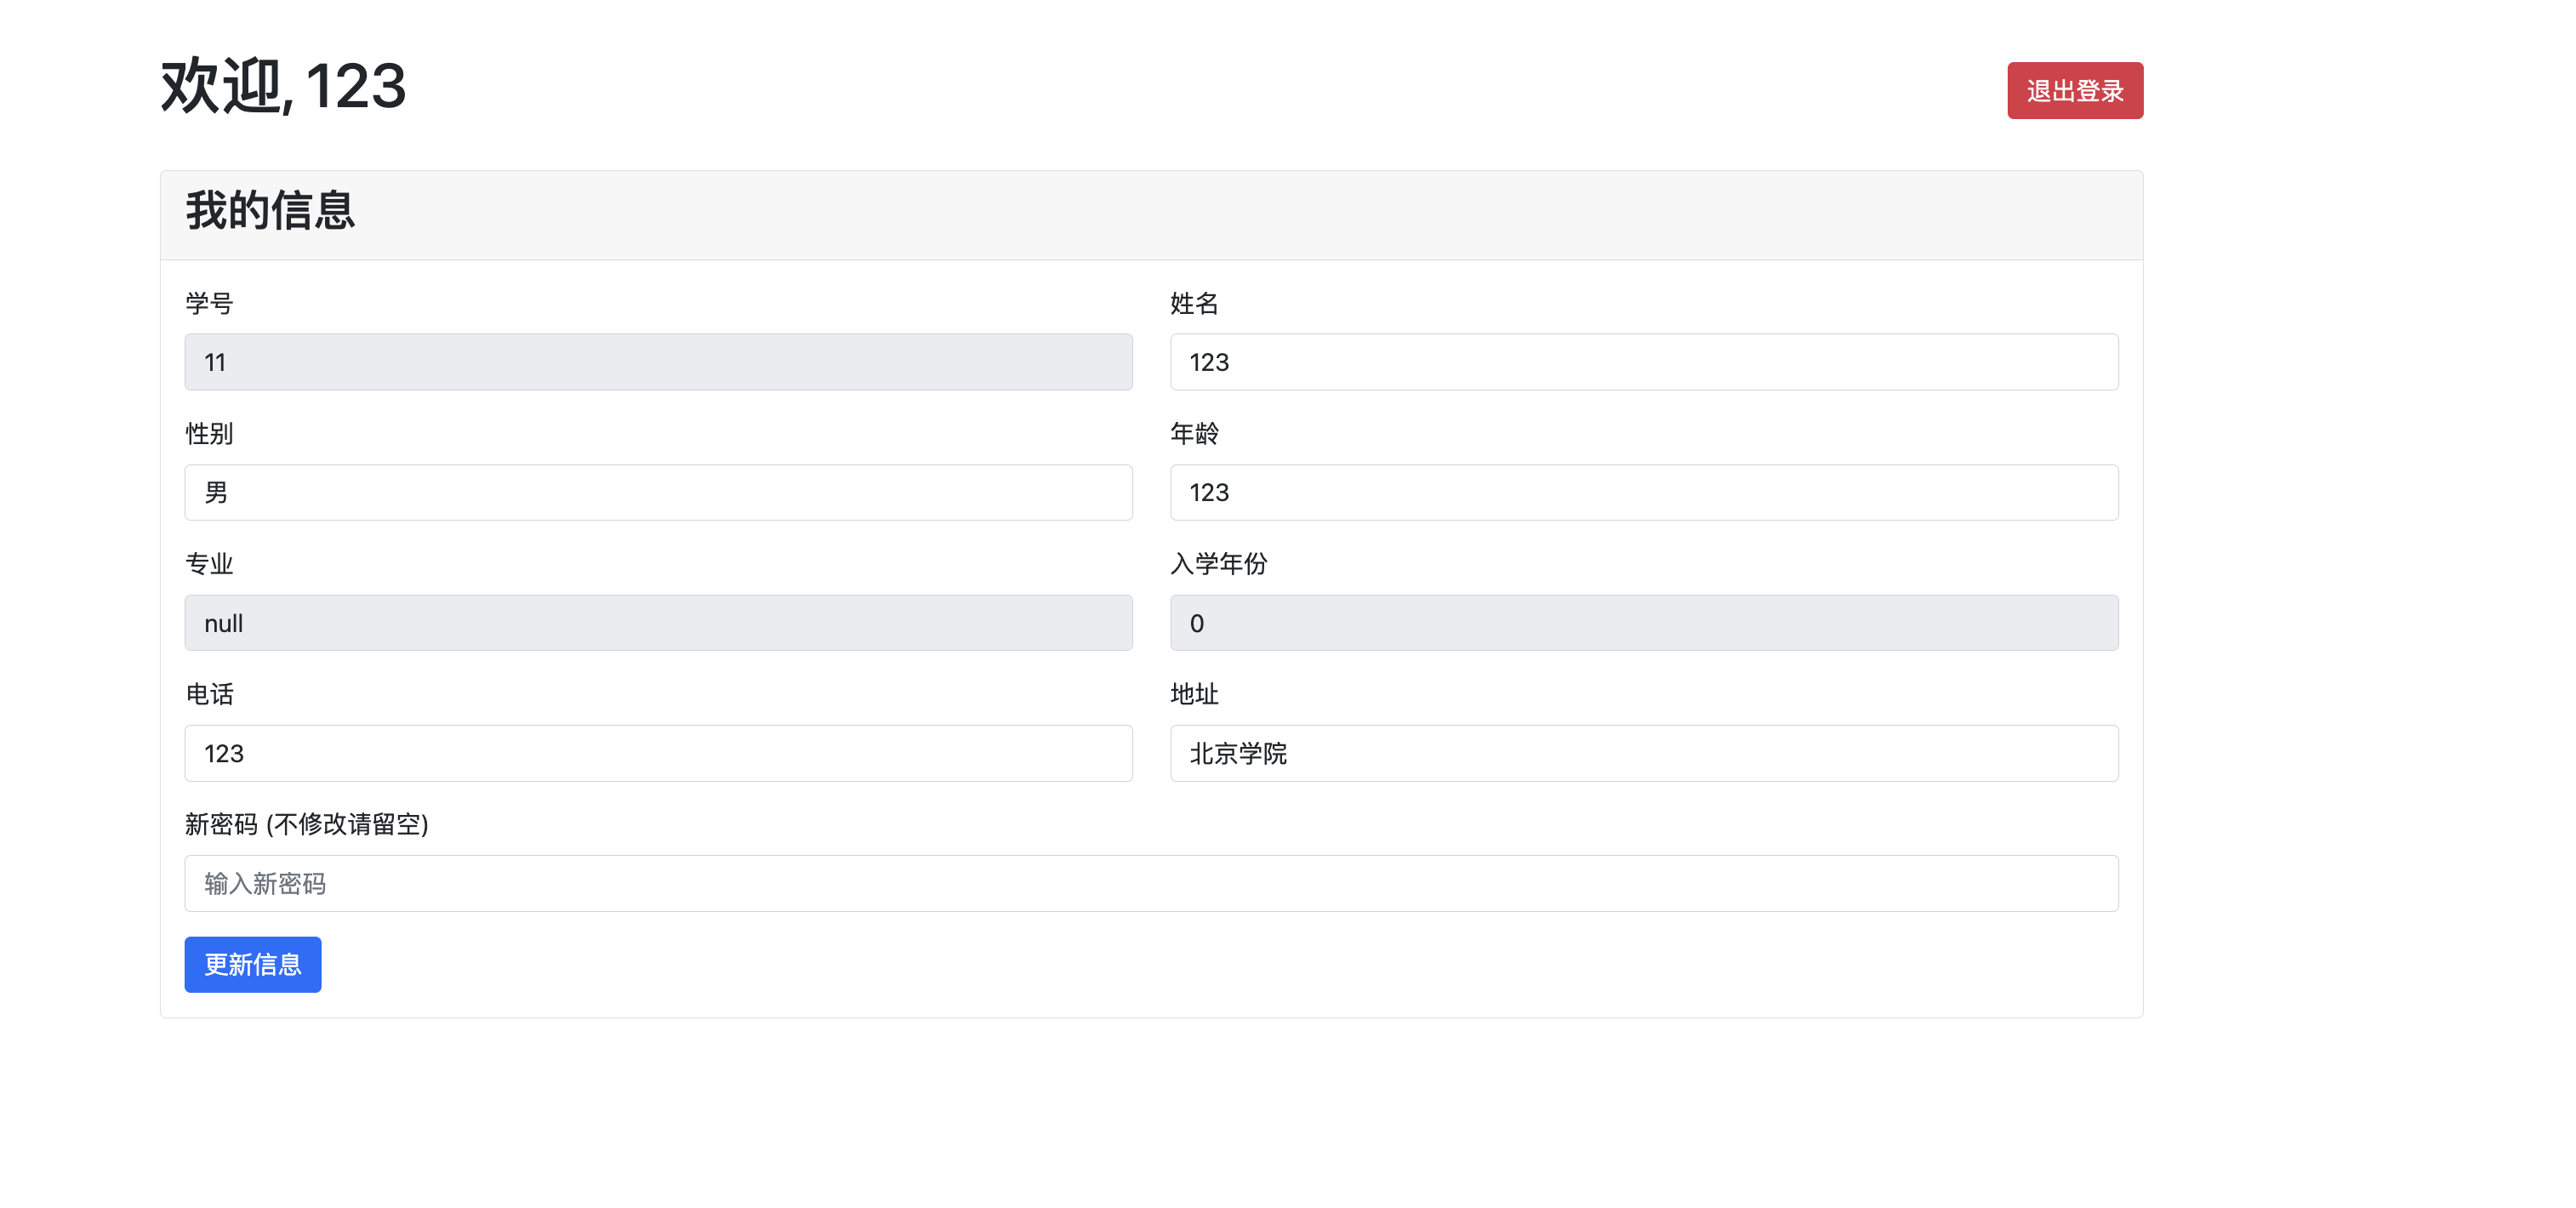The width and height of the screenshot is (2576, 1208).
Task: Click the 我的信息 card header
Action: 270,212
